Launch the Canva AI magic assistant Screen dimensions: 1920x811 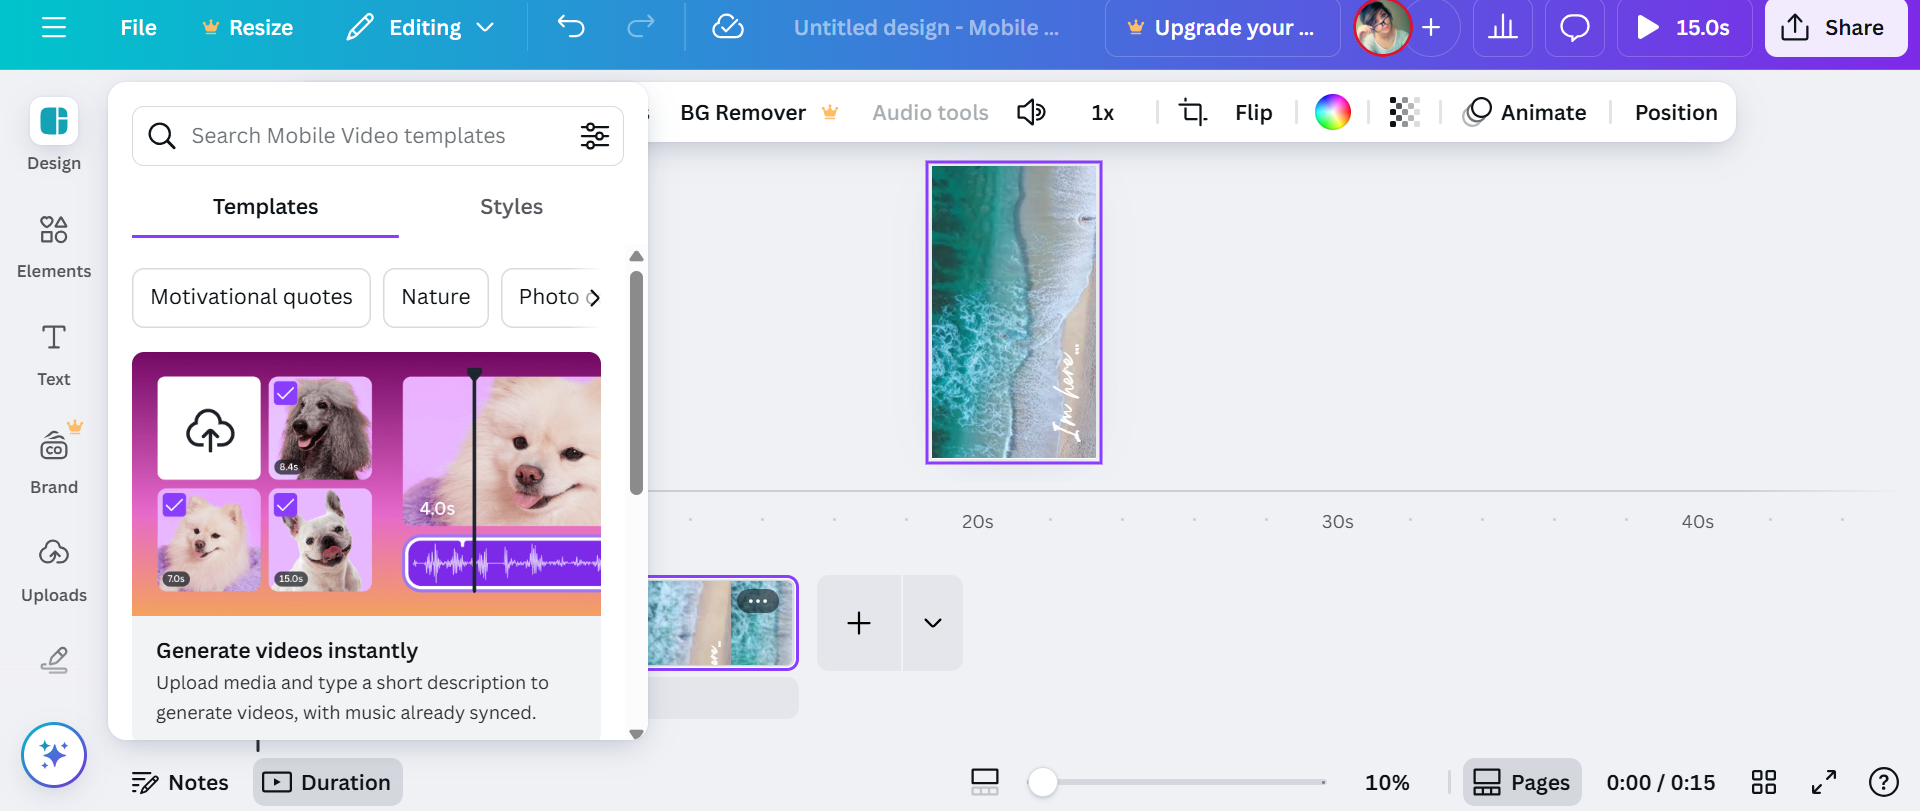pyautogui.click(x=54, y=755)
